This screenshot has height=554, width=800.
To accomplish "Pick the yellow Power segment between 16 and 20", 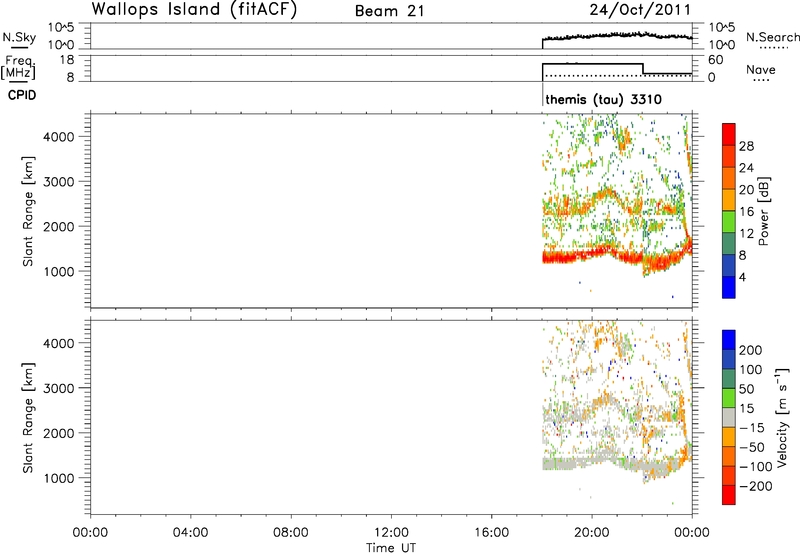I will coord(729,200).
